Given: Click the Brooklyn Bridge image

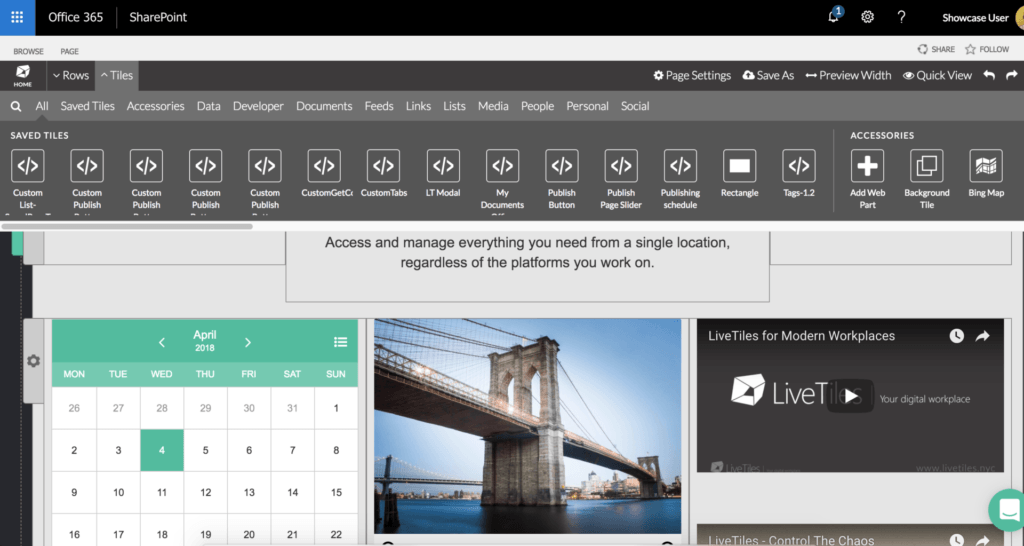Looking at the screenshot, I should [x=527, y=426].
